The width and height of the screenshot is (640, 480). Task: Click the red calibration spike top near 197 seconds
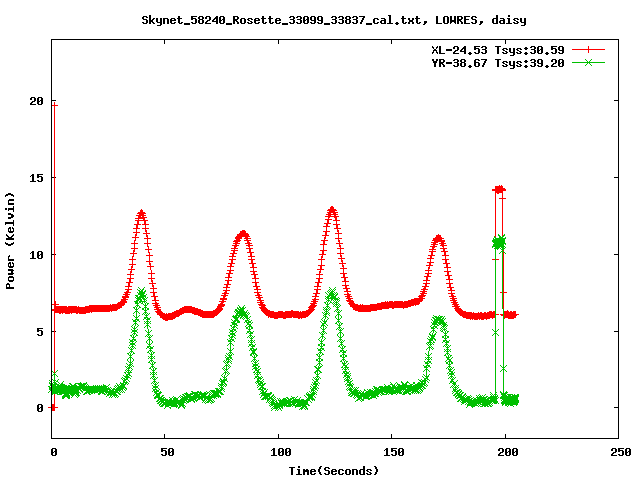coord(499,189)
